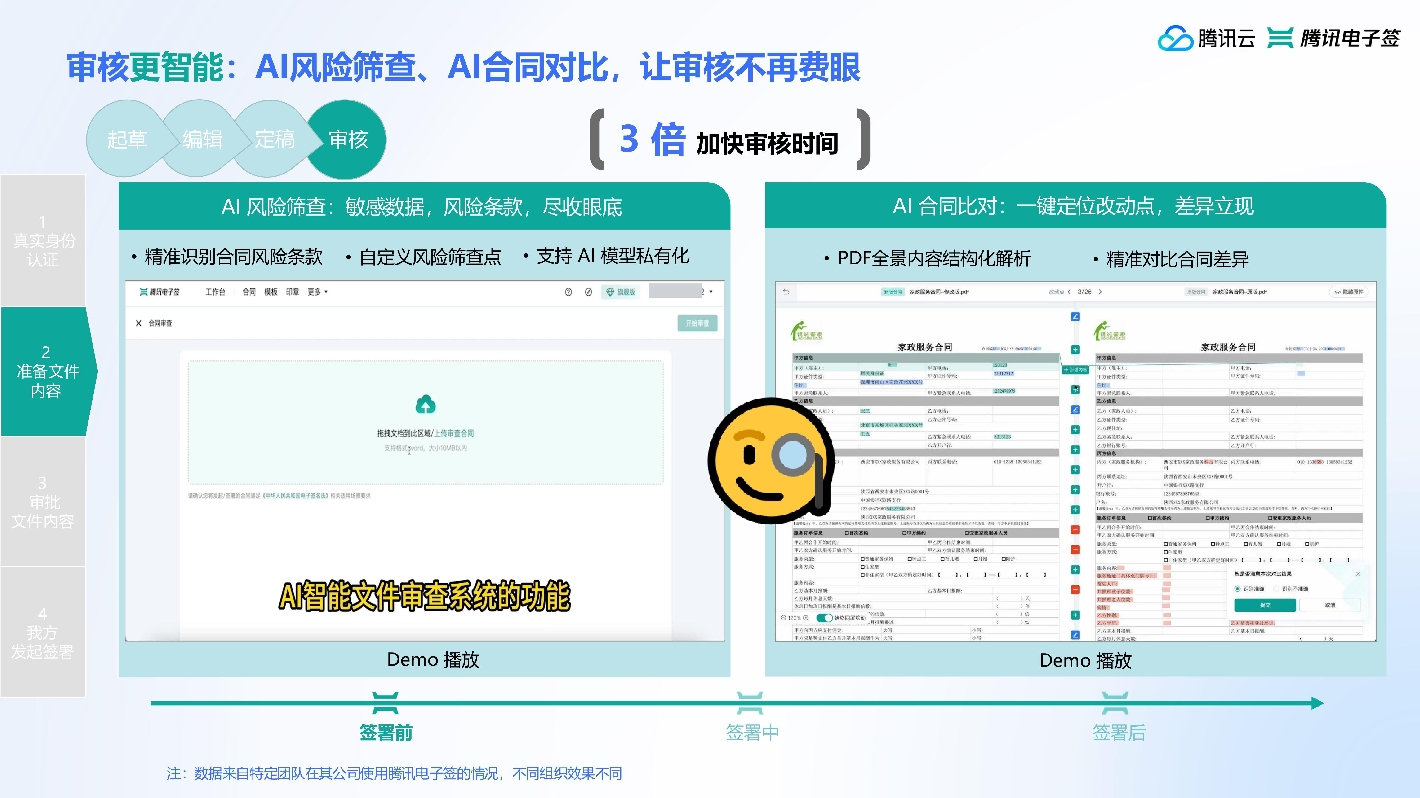Toggle the synchronized scrolling switch
The height and width of the screenshot is (798, 1420).
pos(825,617)
